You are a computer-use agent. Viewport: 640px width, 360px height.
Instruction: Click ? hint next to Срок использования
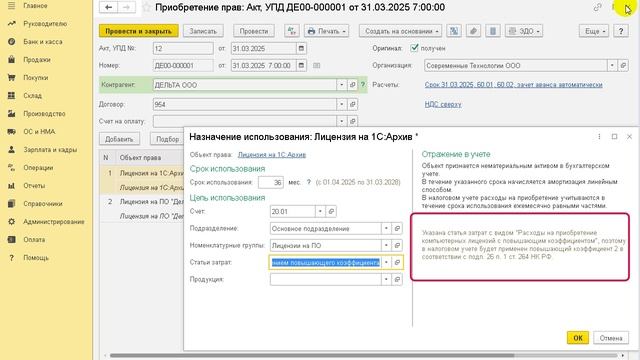[x=309, y=182]
